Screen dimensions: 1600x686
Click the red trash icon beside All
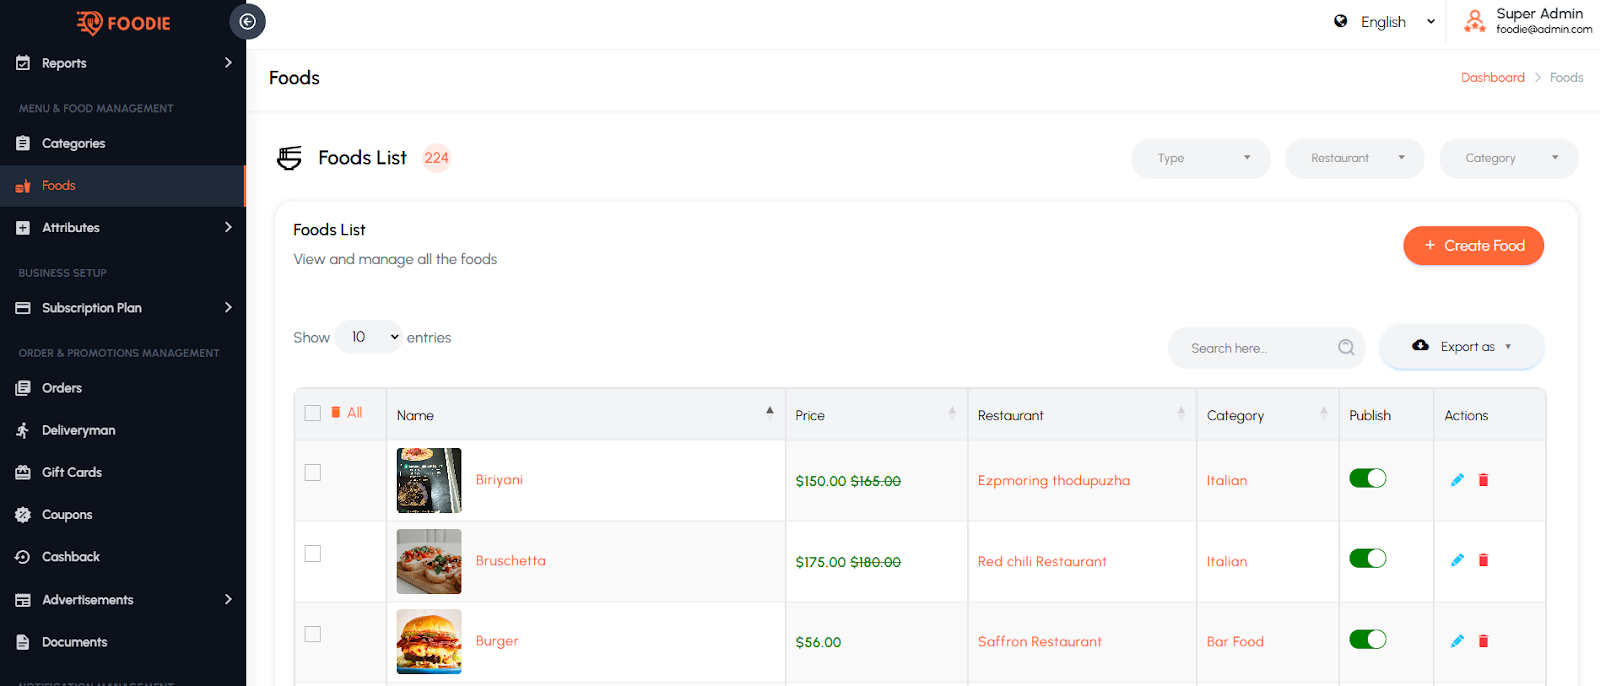tap(336, 413)
